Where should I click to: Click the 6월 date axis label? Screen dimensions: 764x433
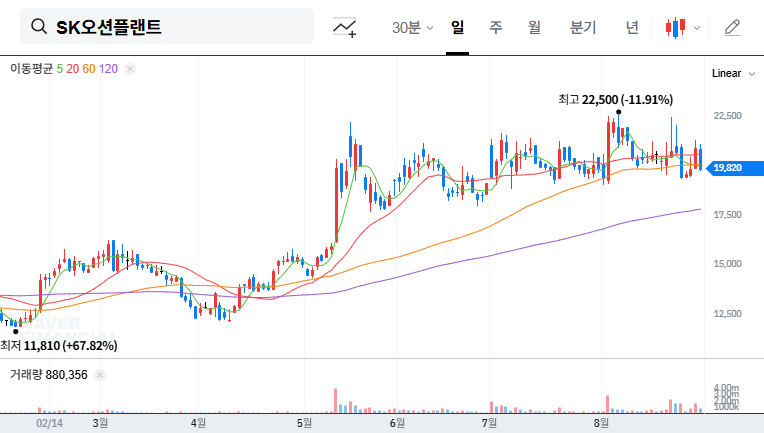pyautogui.click(x=397, y=423)
